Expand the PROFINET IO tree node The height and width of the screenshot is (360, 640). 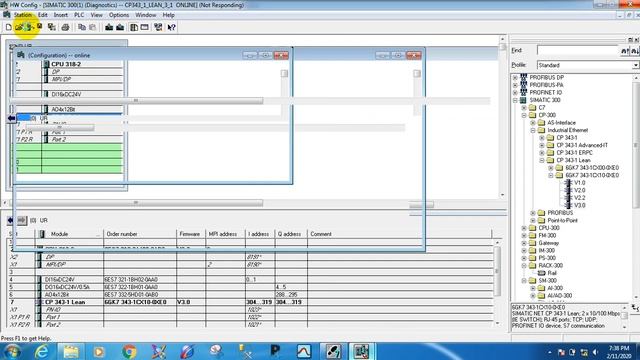[x=515, y=93]
